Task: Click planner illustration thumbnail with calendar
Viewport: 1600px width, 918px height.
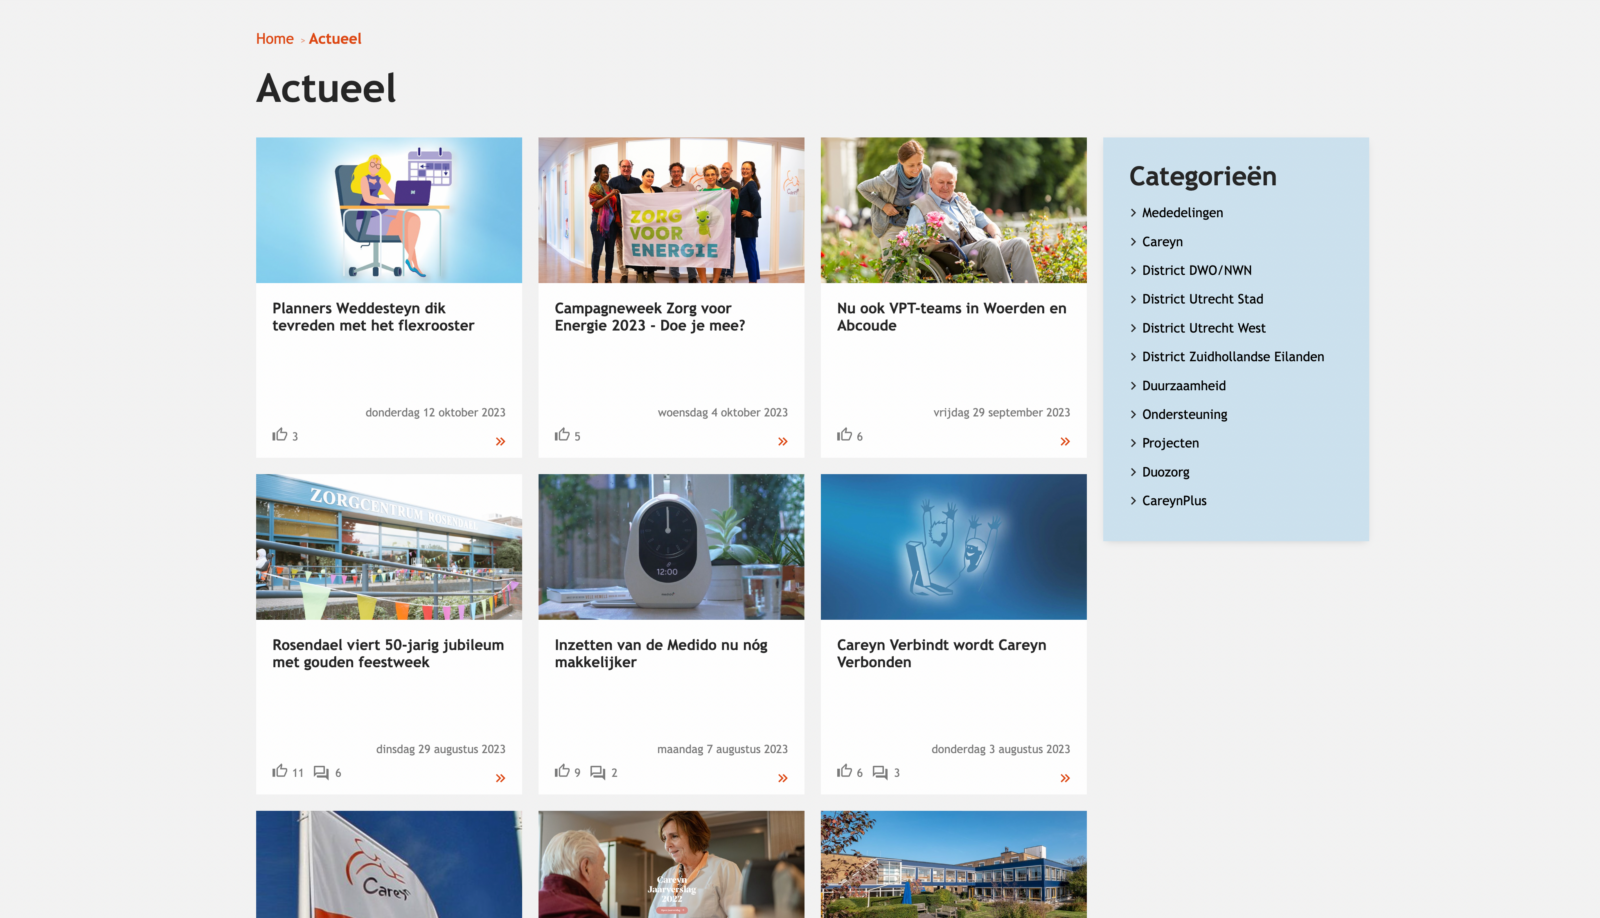Action: [x=389, y=210]
